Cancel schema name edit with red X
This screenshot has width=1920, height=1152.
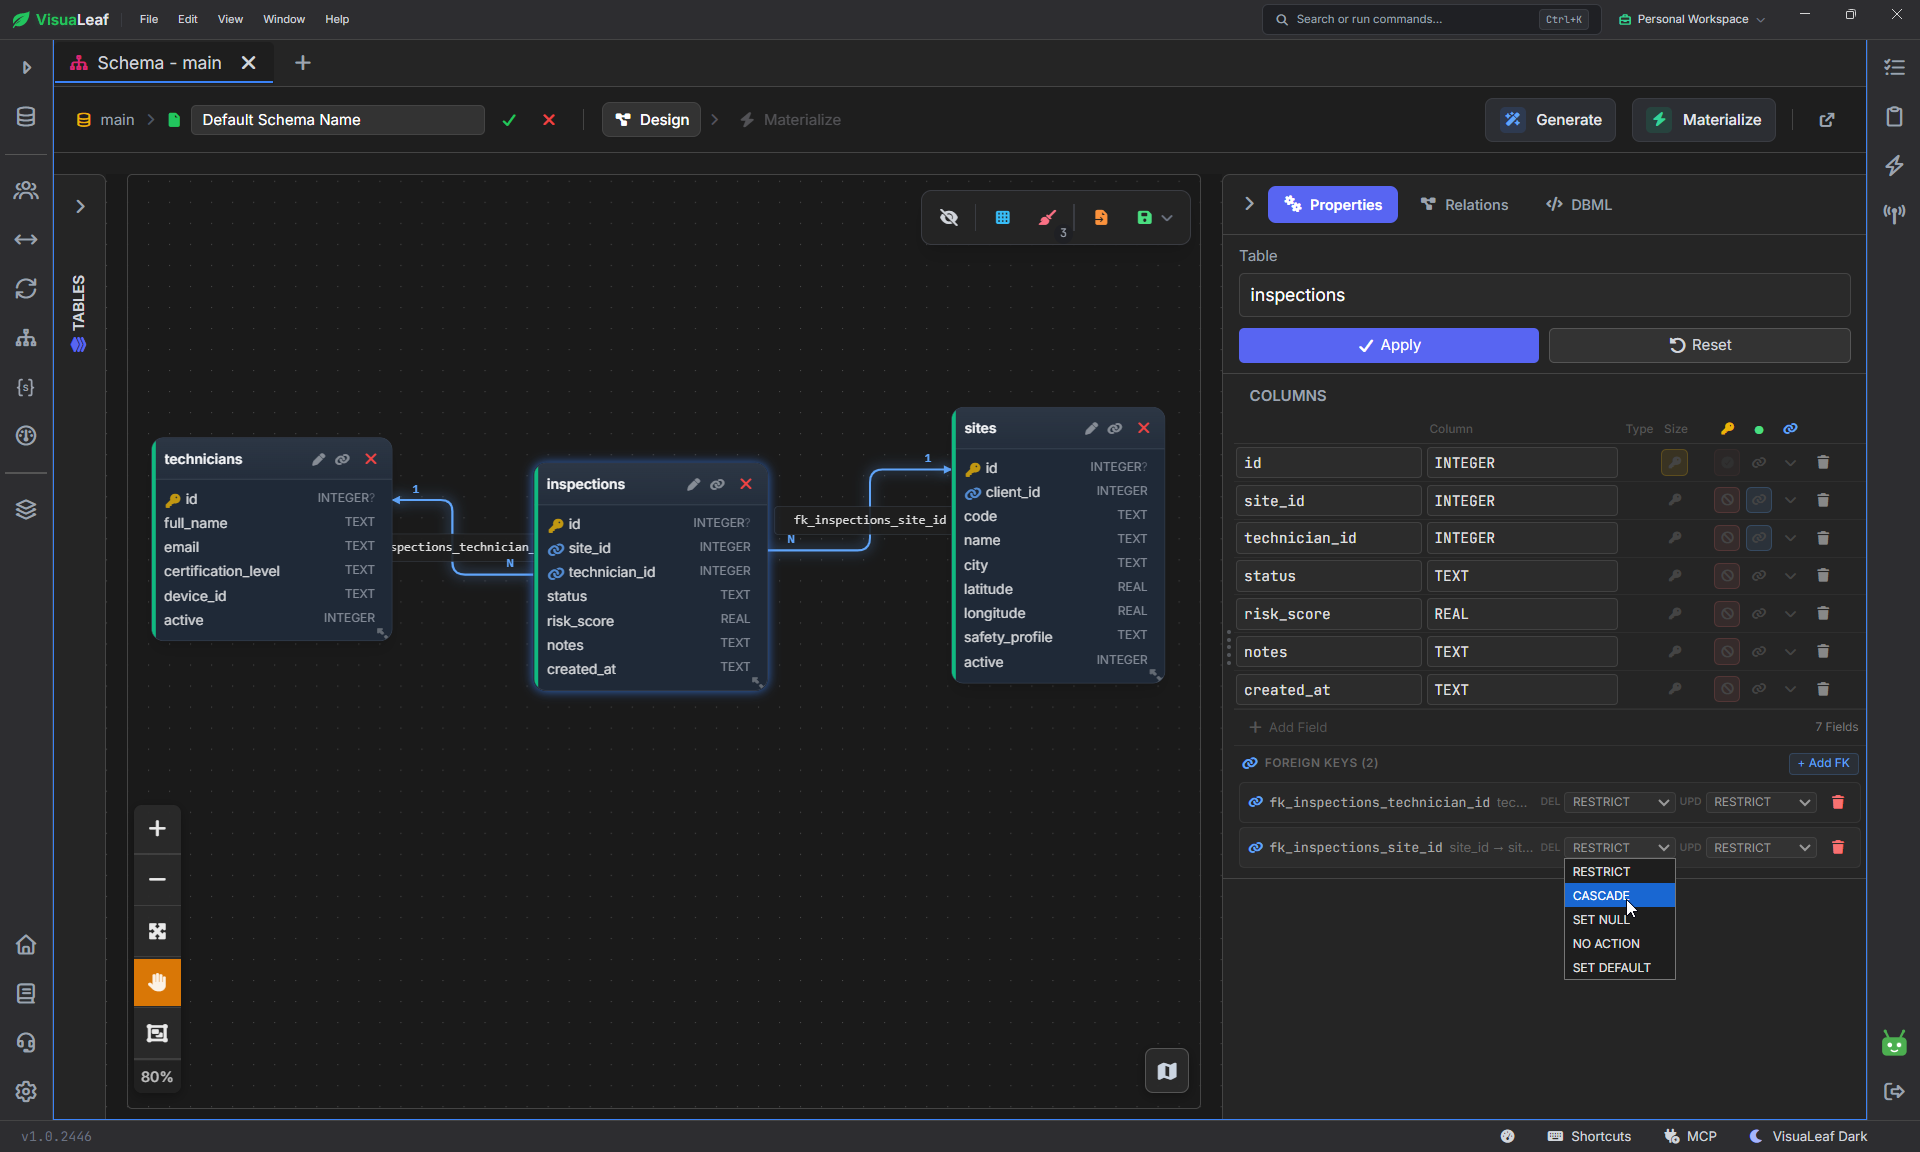[x=549, y=120]
